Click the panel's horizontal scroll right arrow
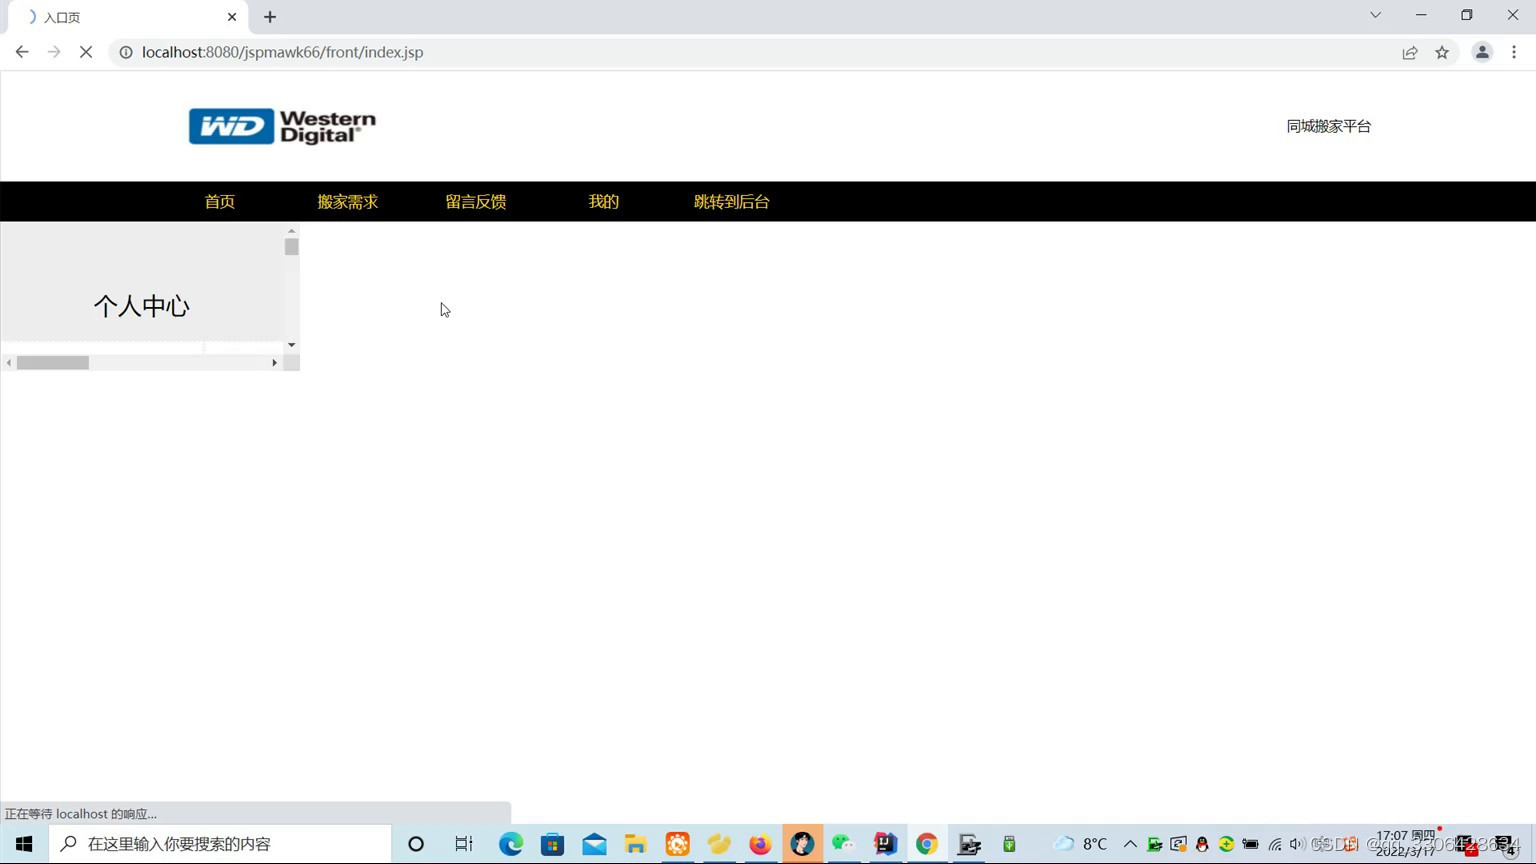Screen dimensions: 1536x864 point(274,362)
